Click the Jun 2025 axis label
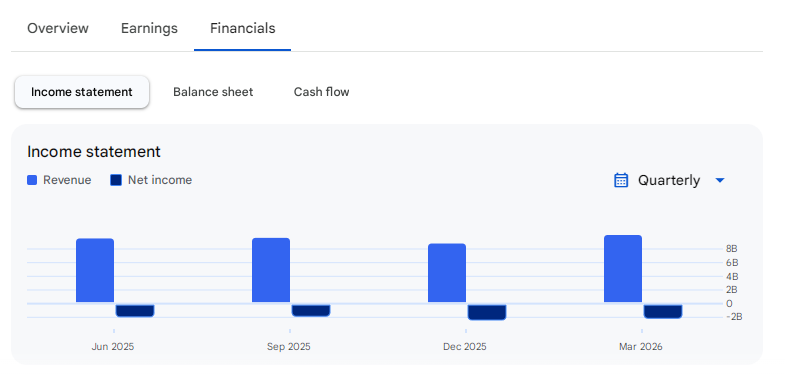The width and height of the screenshot is (785, 374). click(113, 347)
